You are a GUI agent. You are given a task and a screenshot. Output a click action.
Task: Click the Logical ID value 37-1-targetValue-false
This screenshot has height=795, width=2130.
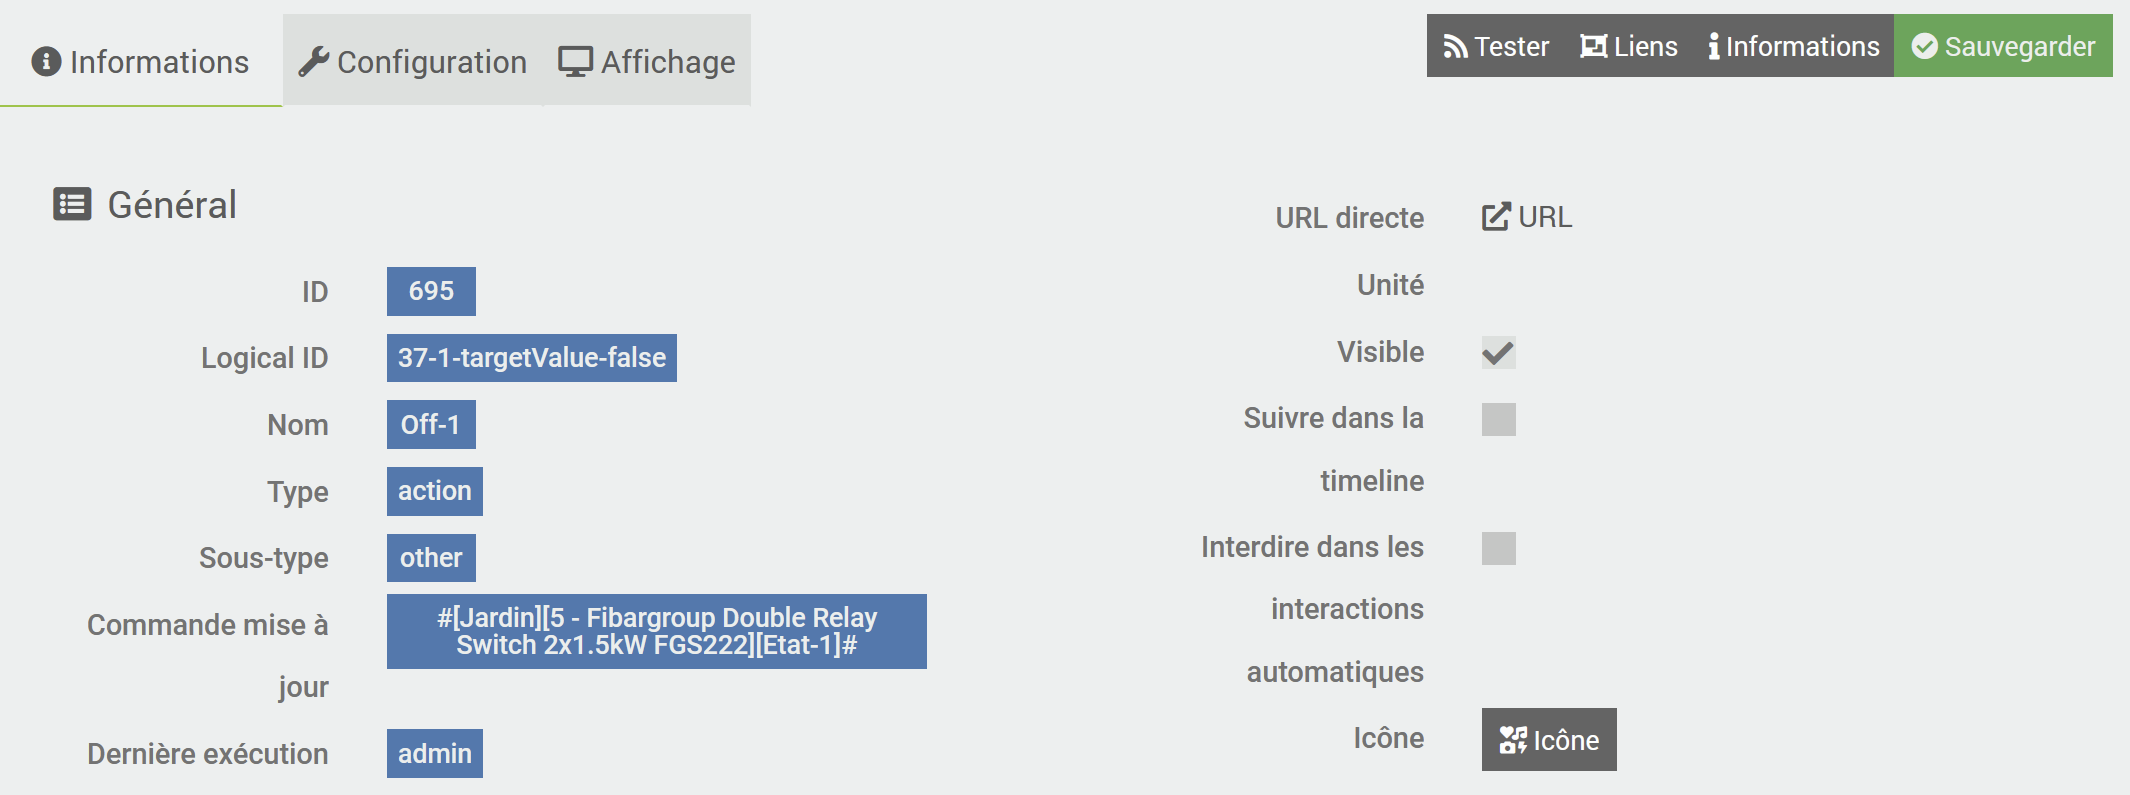coord(531,358)
